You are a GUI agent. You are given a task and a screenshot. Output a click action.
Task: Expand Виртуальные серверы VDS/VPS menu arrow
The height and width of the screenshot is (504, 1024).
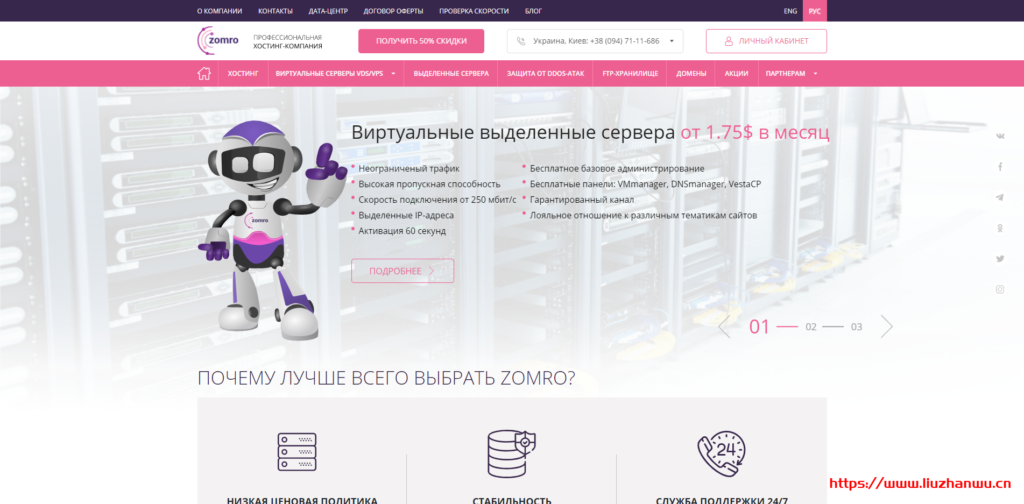coord(393,74)
